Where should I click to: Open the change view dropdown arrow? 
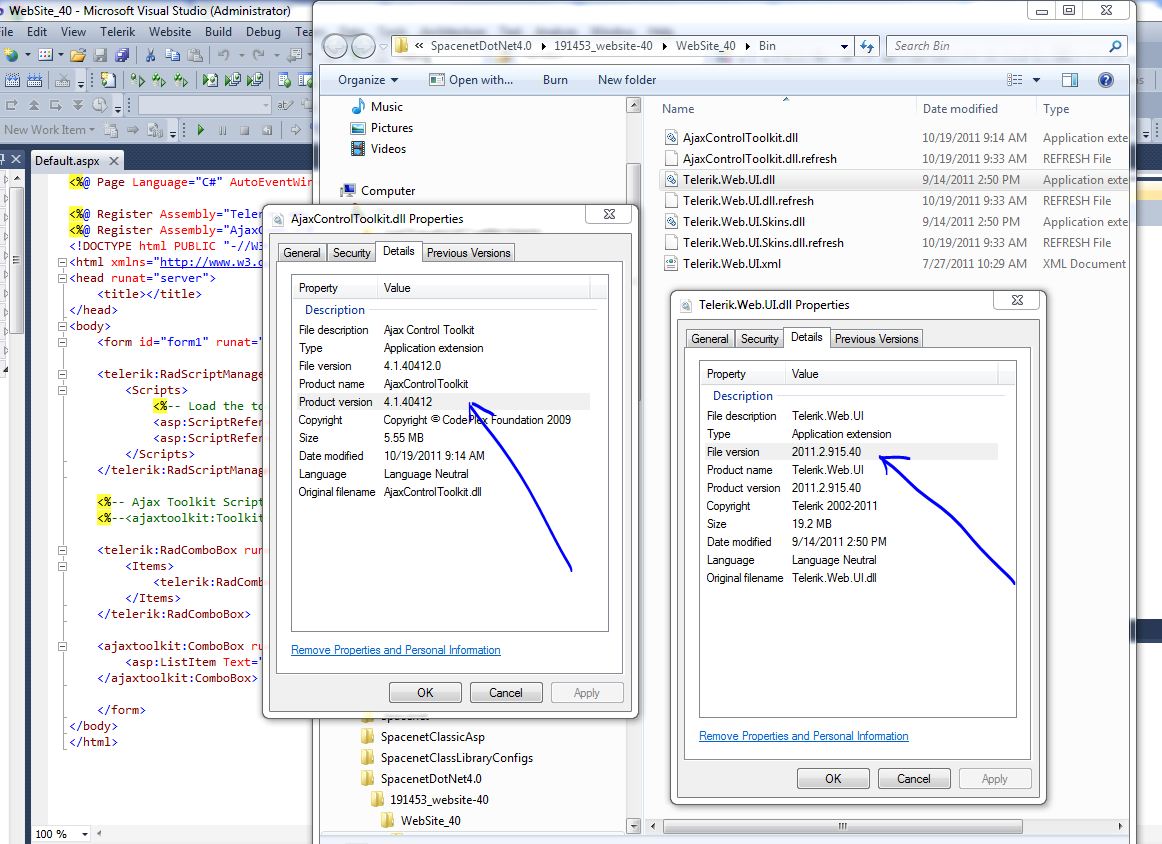point(1036,80)
